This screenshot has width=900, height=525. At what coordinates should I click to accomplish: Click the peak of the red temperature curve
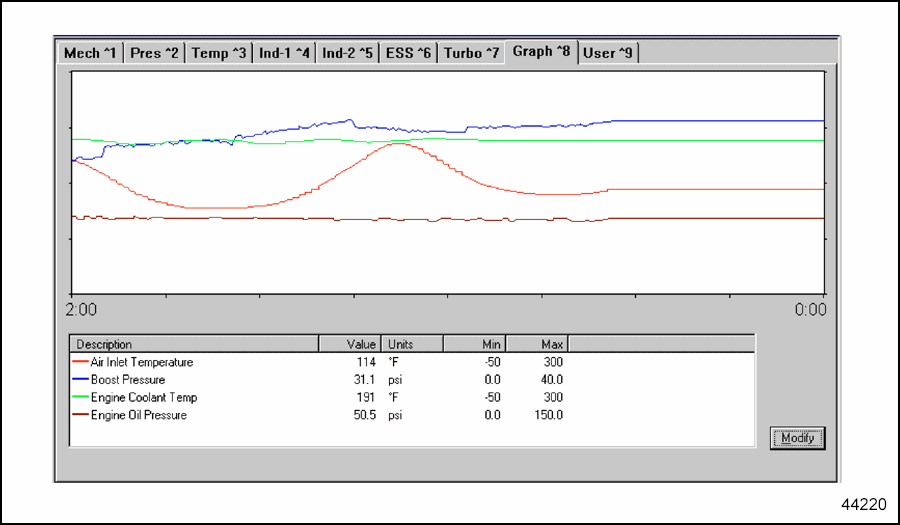[x=398, y=144]
